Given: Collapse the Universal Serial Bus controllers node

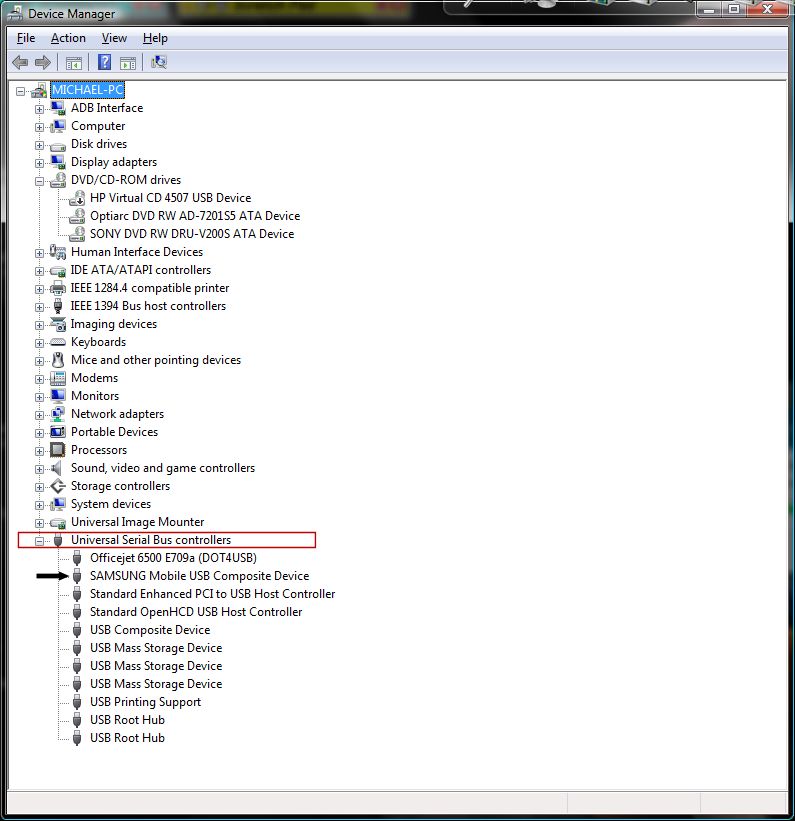Looking at the screenshot, I should [39, 540].
